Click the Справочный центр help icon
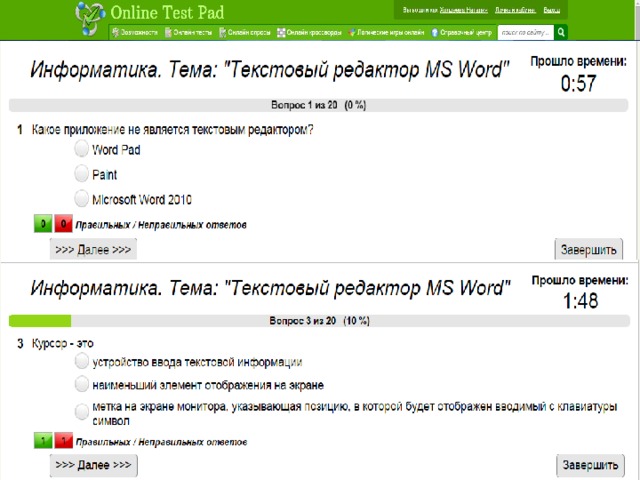The width and height of the screenshot is (640, 480). 435,32
